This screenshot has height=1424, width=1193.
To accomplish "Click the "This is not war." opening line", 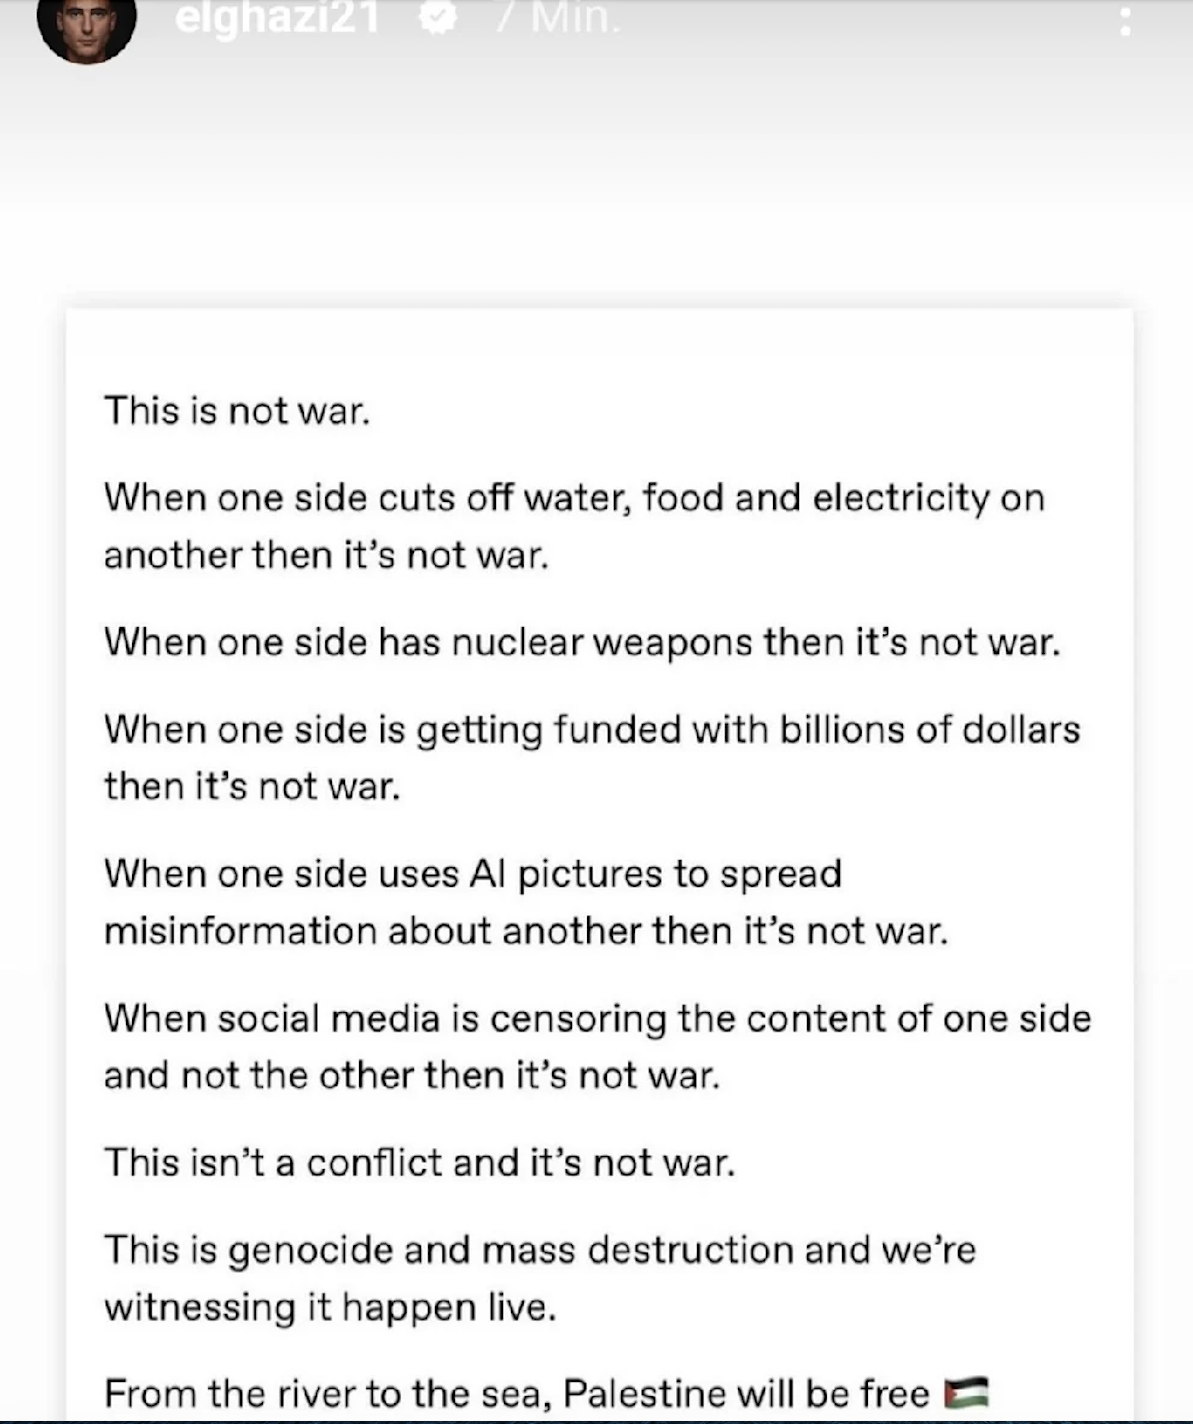I will pos(237,411).
